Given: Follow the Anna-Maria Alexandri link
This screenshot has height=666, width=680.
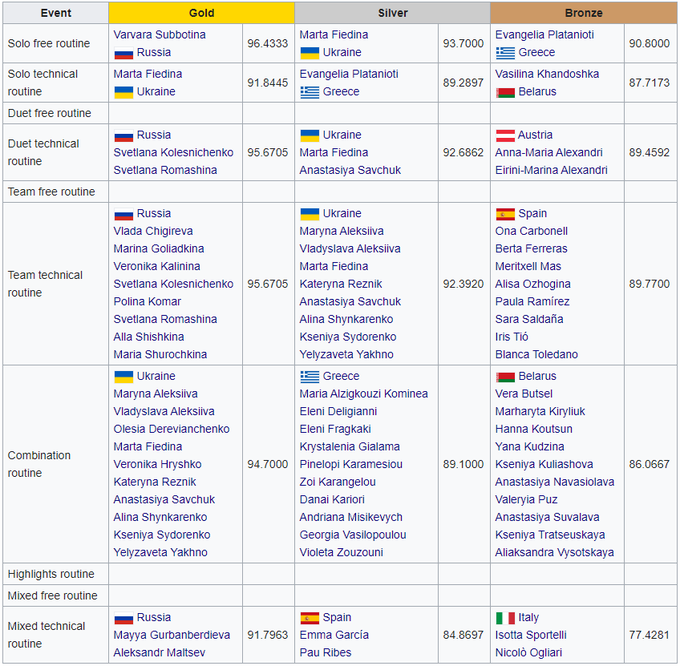Looking at the screenshot, I should [548, 153].
